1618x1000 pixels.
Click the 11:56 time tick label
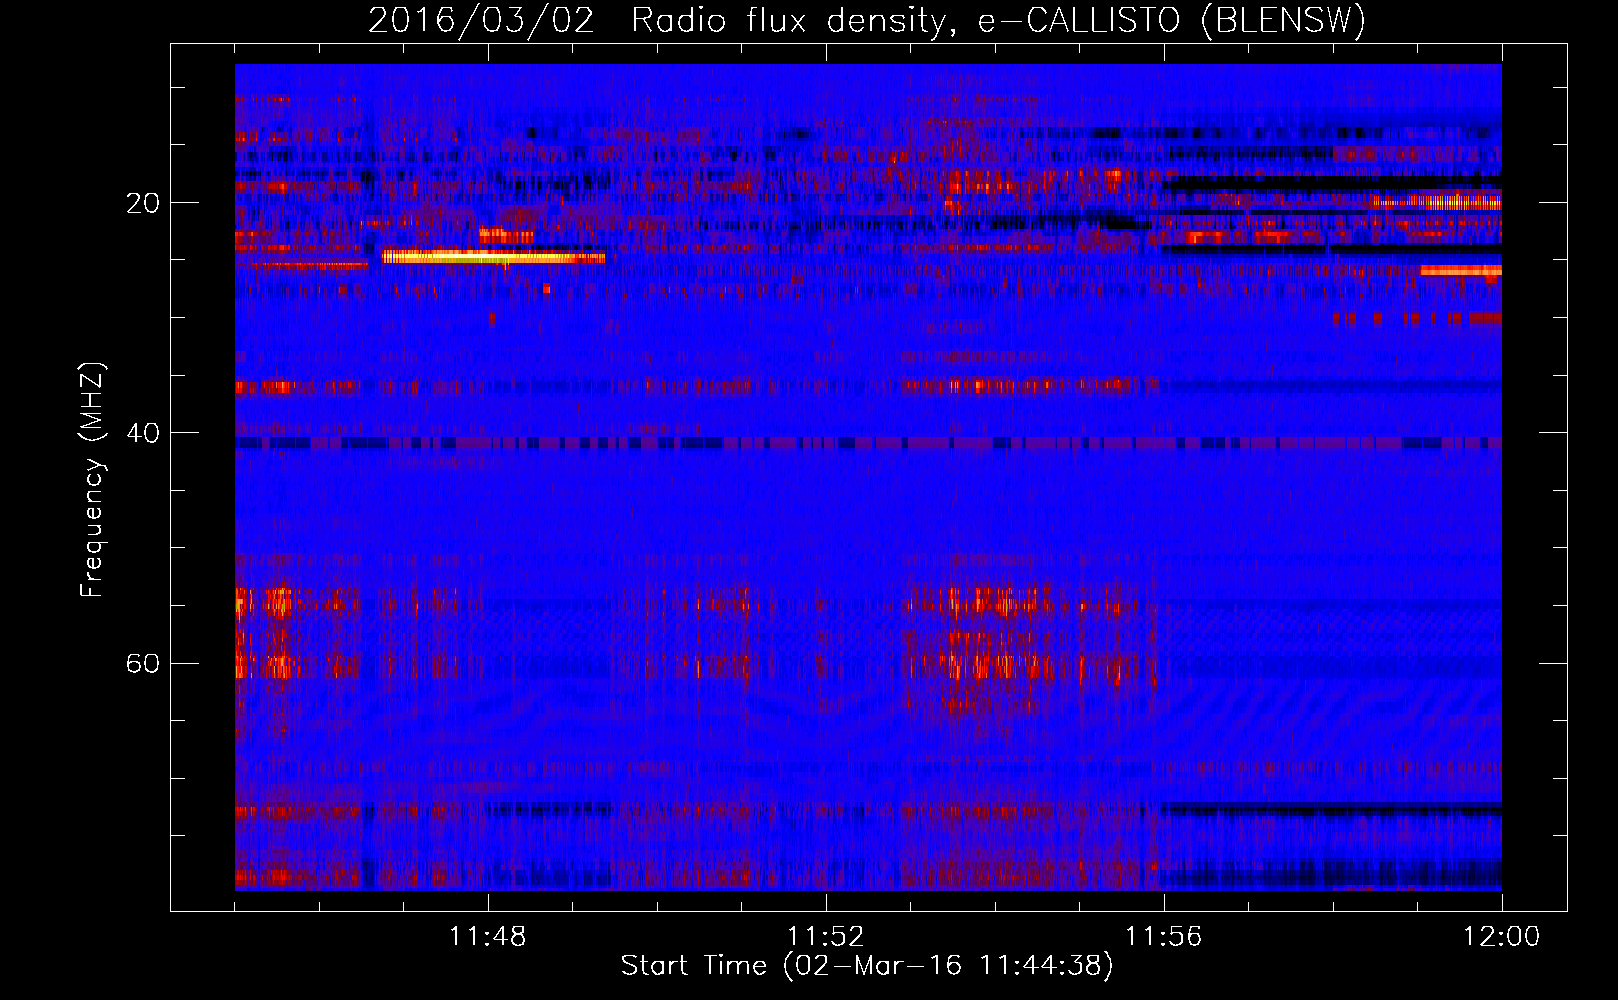[x=1164, y=937]
